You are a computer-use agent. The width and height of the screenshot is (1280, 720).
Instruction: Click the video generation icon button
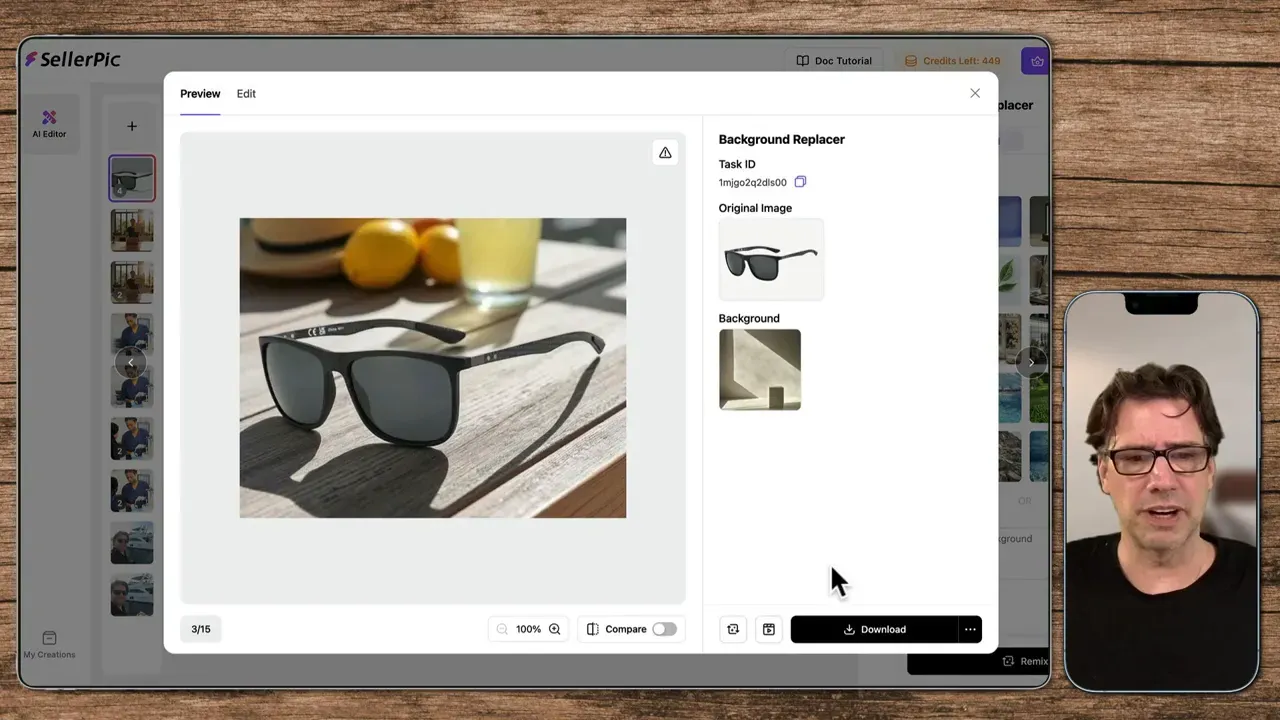768,629
